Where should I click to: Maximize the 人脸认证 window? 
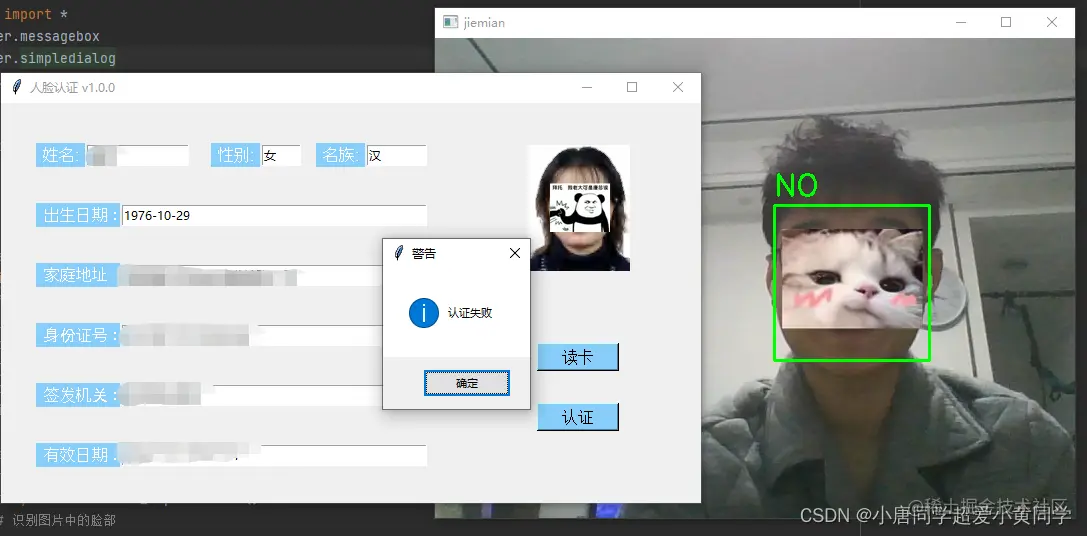pos(632,87)
